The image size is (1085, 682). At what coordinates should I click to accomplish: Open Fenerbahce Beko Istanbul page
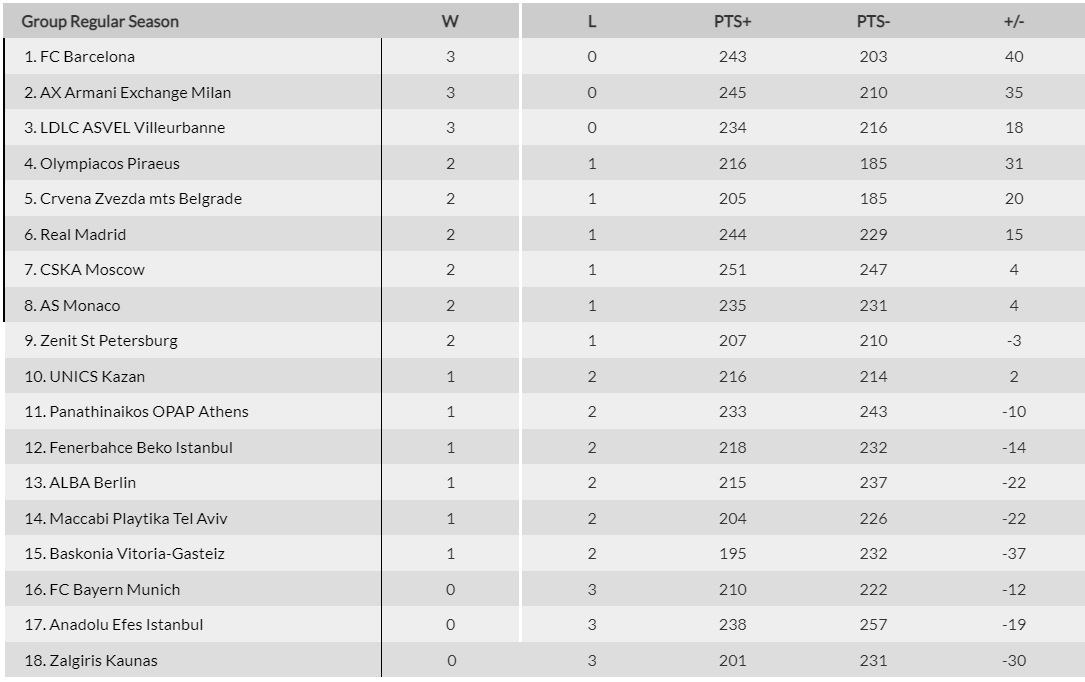coord(140,448)
